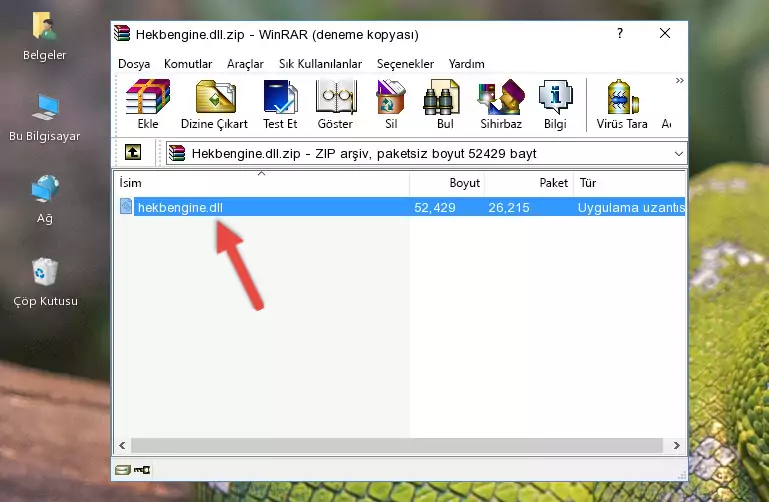Click the disk drive status bar icon
The image size is (769, 502).
(x=123, y=470)
